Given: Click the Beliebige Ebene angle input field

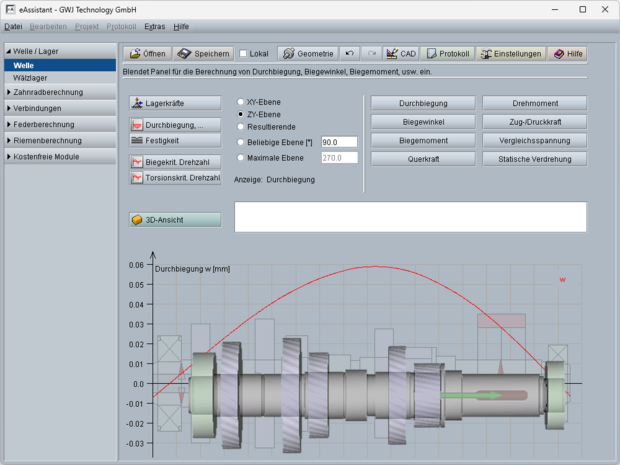Looking at the screenshot, I should click(x=339, y=142).
